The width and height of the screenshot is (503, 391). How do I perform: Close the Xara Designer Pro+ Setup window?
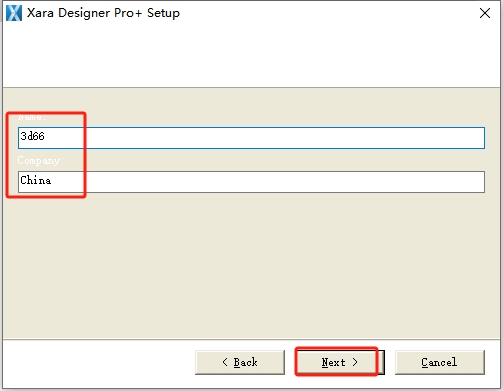coord(485,13)
